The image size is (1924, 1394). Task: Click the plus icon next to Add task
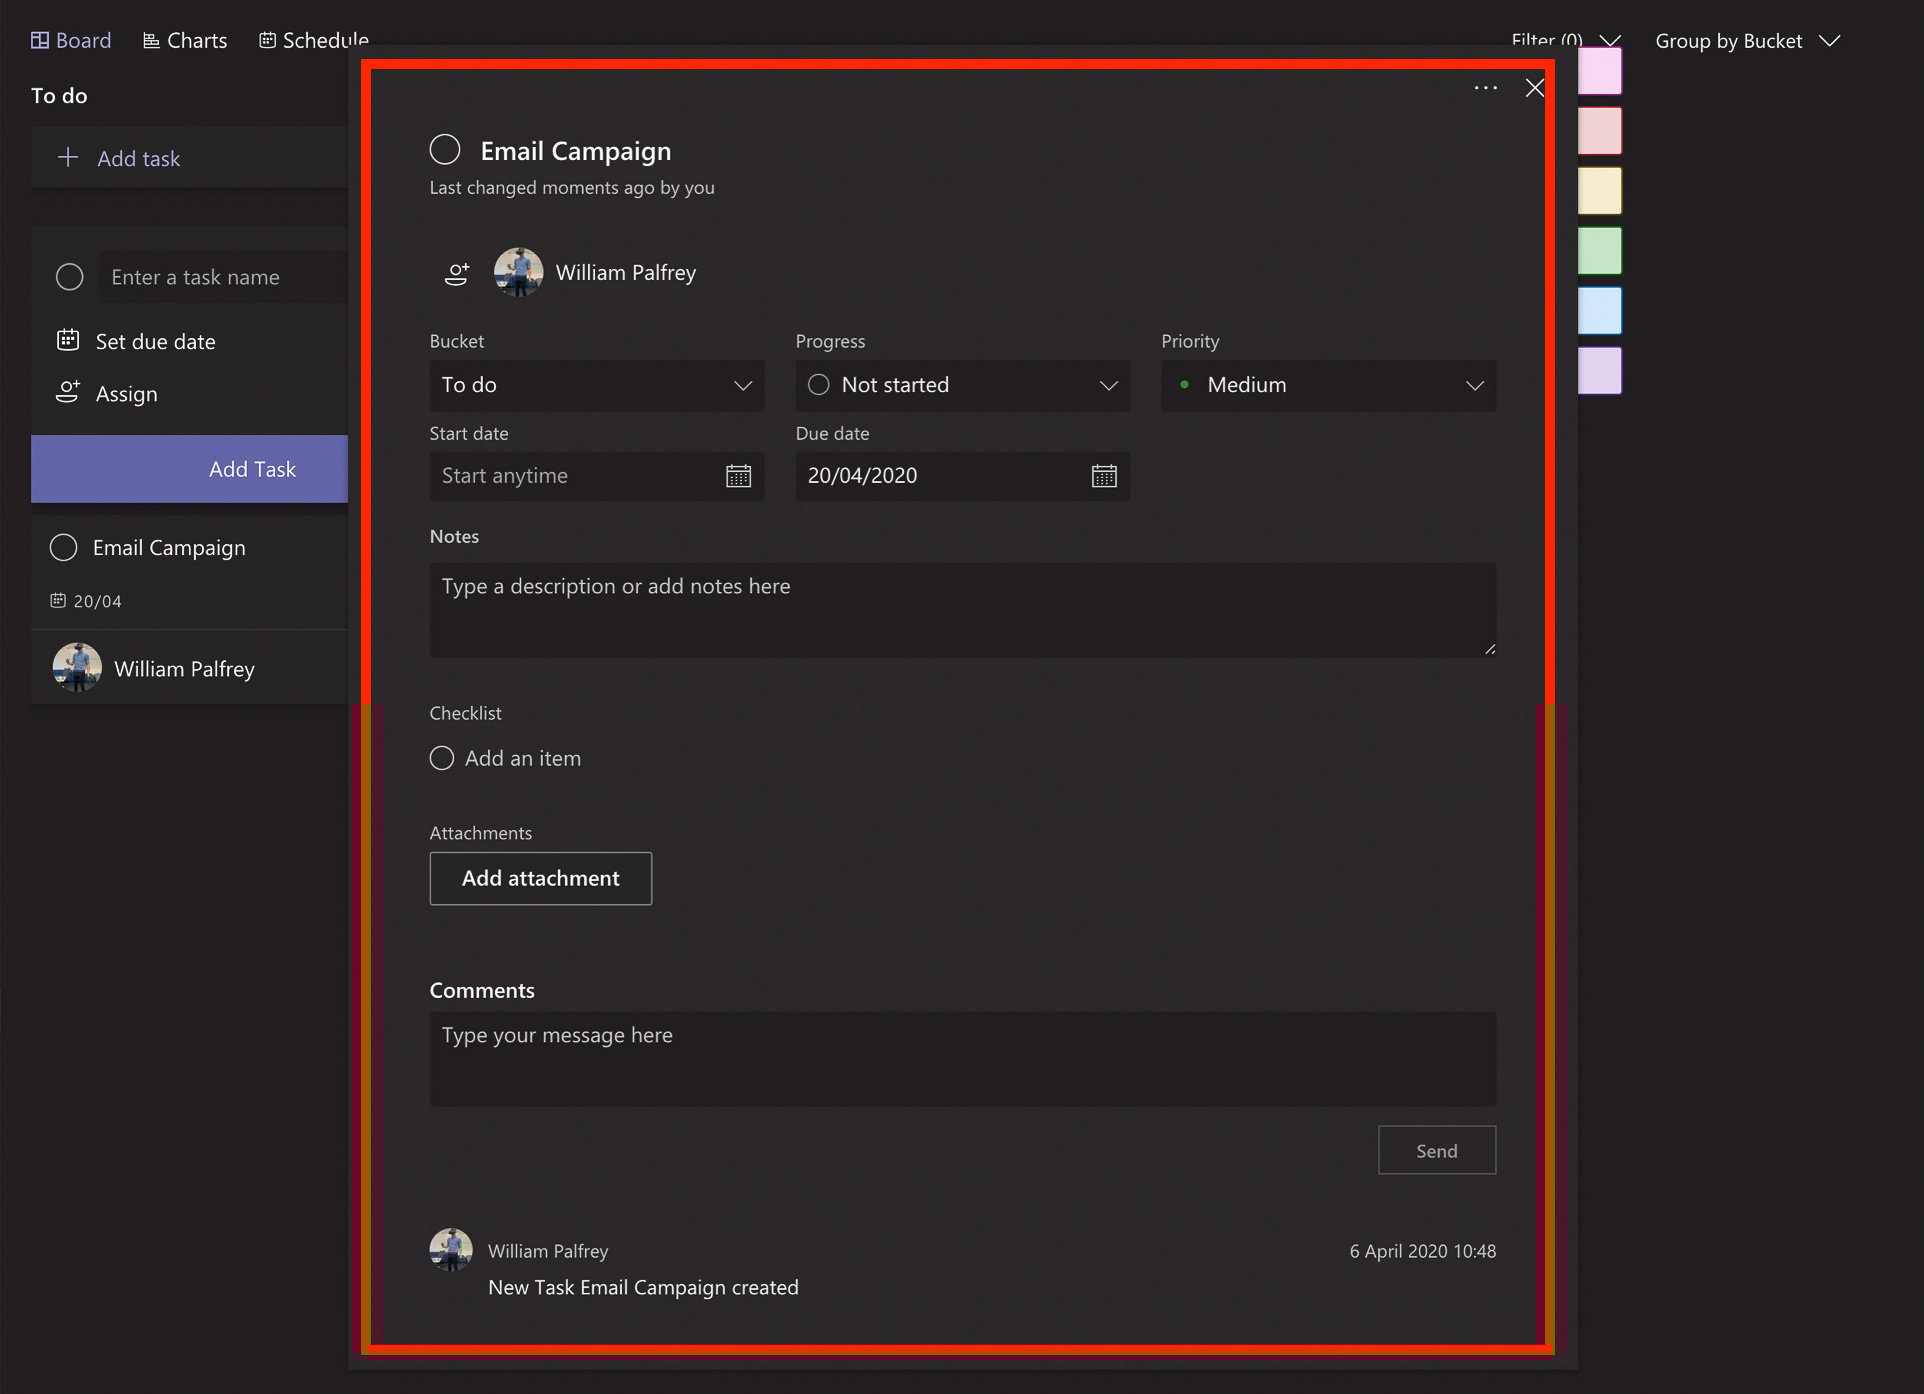pos(68,157)
